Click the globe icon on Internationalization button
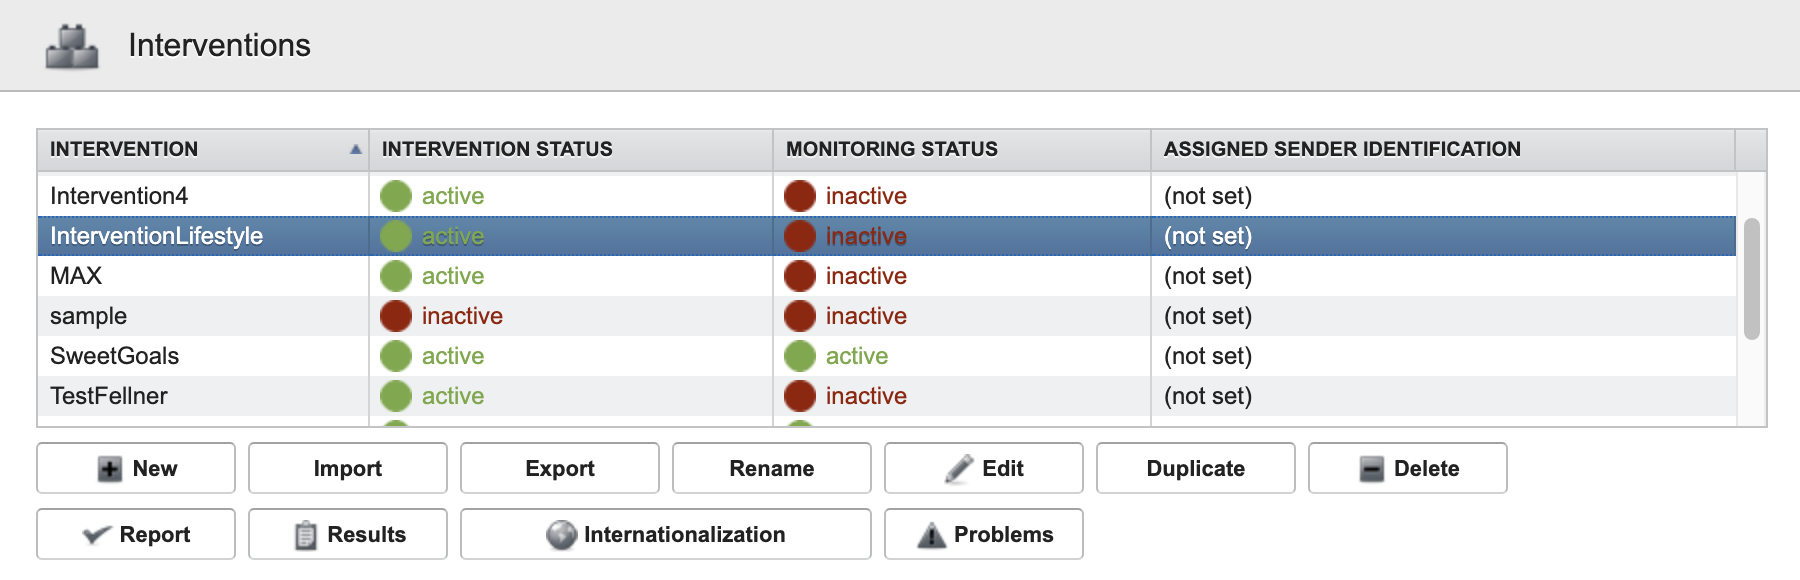Screen dimensions: 1800x580 562,535
